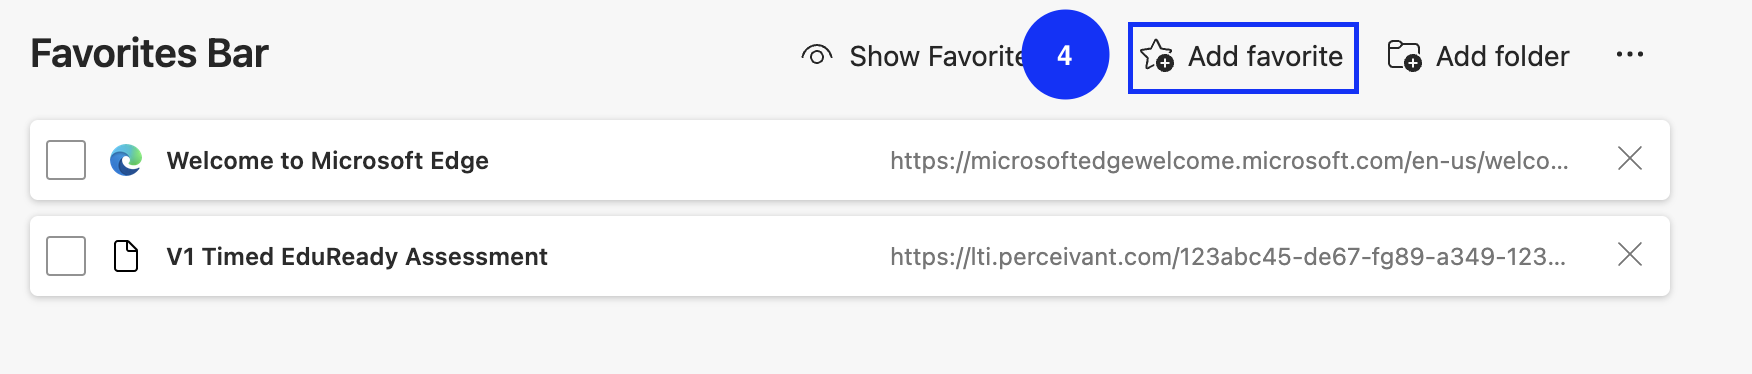Click the folder-plus icon on Add folder

[1404, 56]
